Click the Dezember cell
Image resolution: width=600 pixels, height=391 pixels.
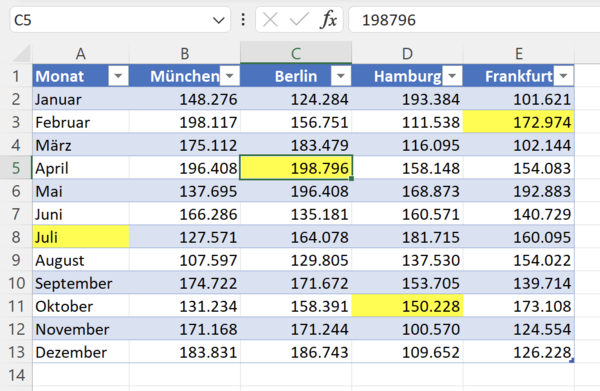tap(81, 352)
